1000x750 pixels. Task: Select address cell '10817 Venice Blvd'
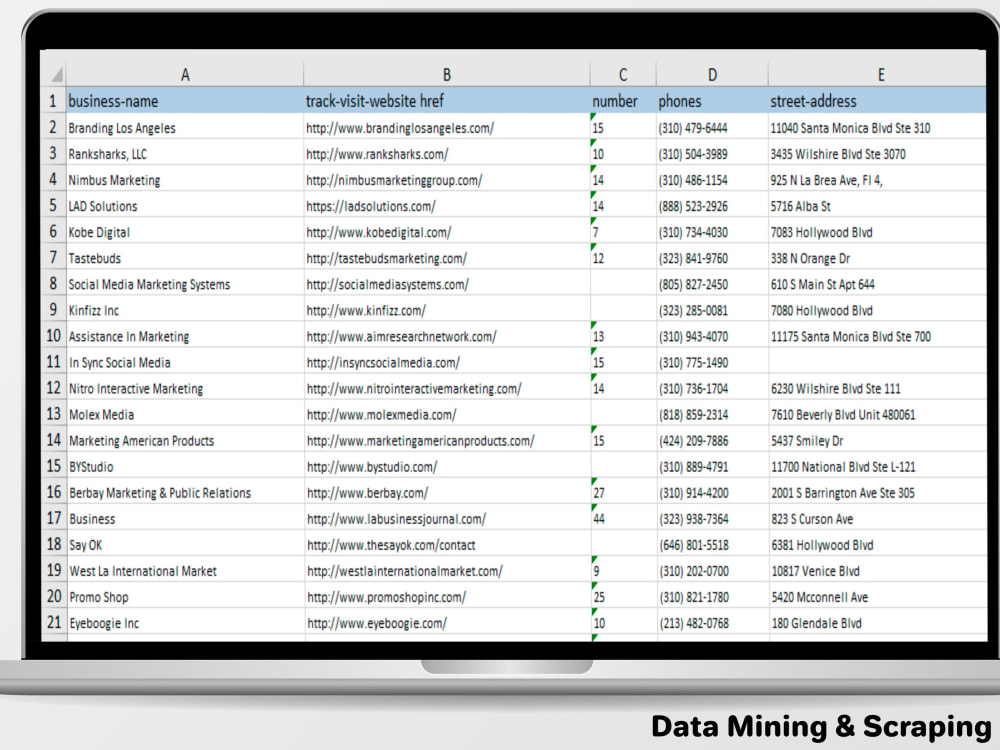pos(878,571)
